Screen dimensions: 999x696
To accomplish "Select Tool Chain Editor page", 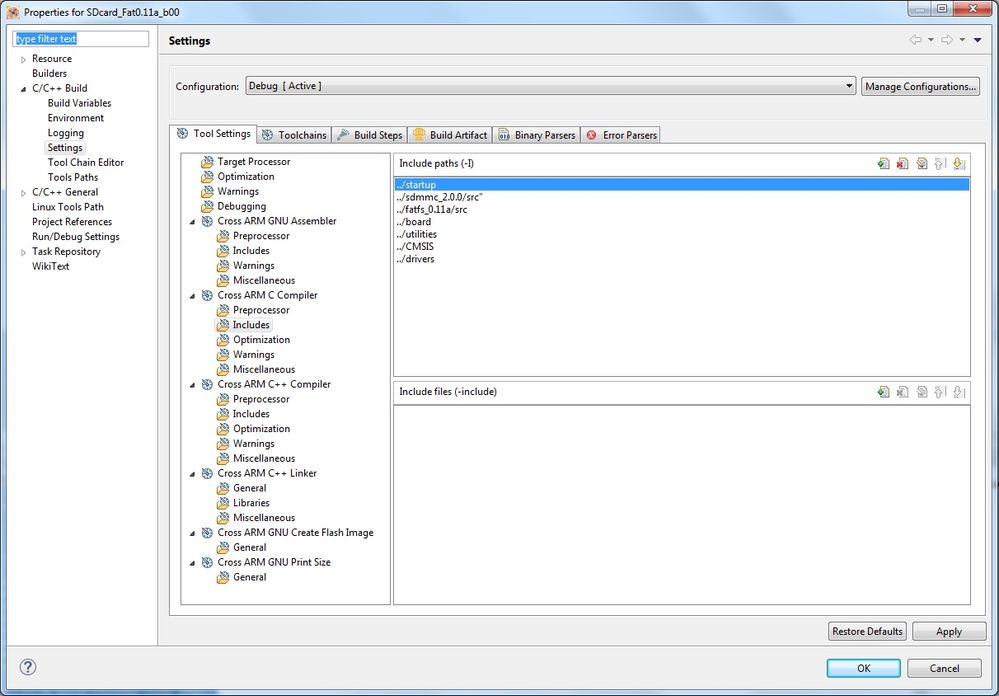I will [85, 163].
